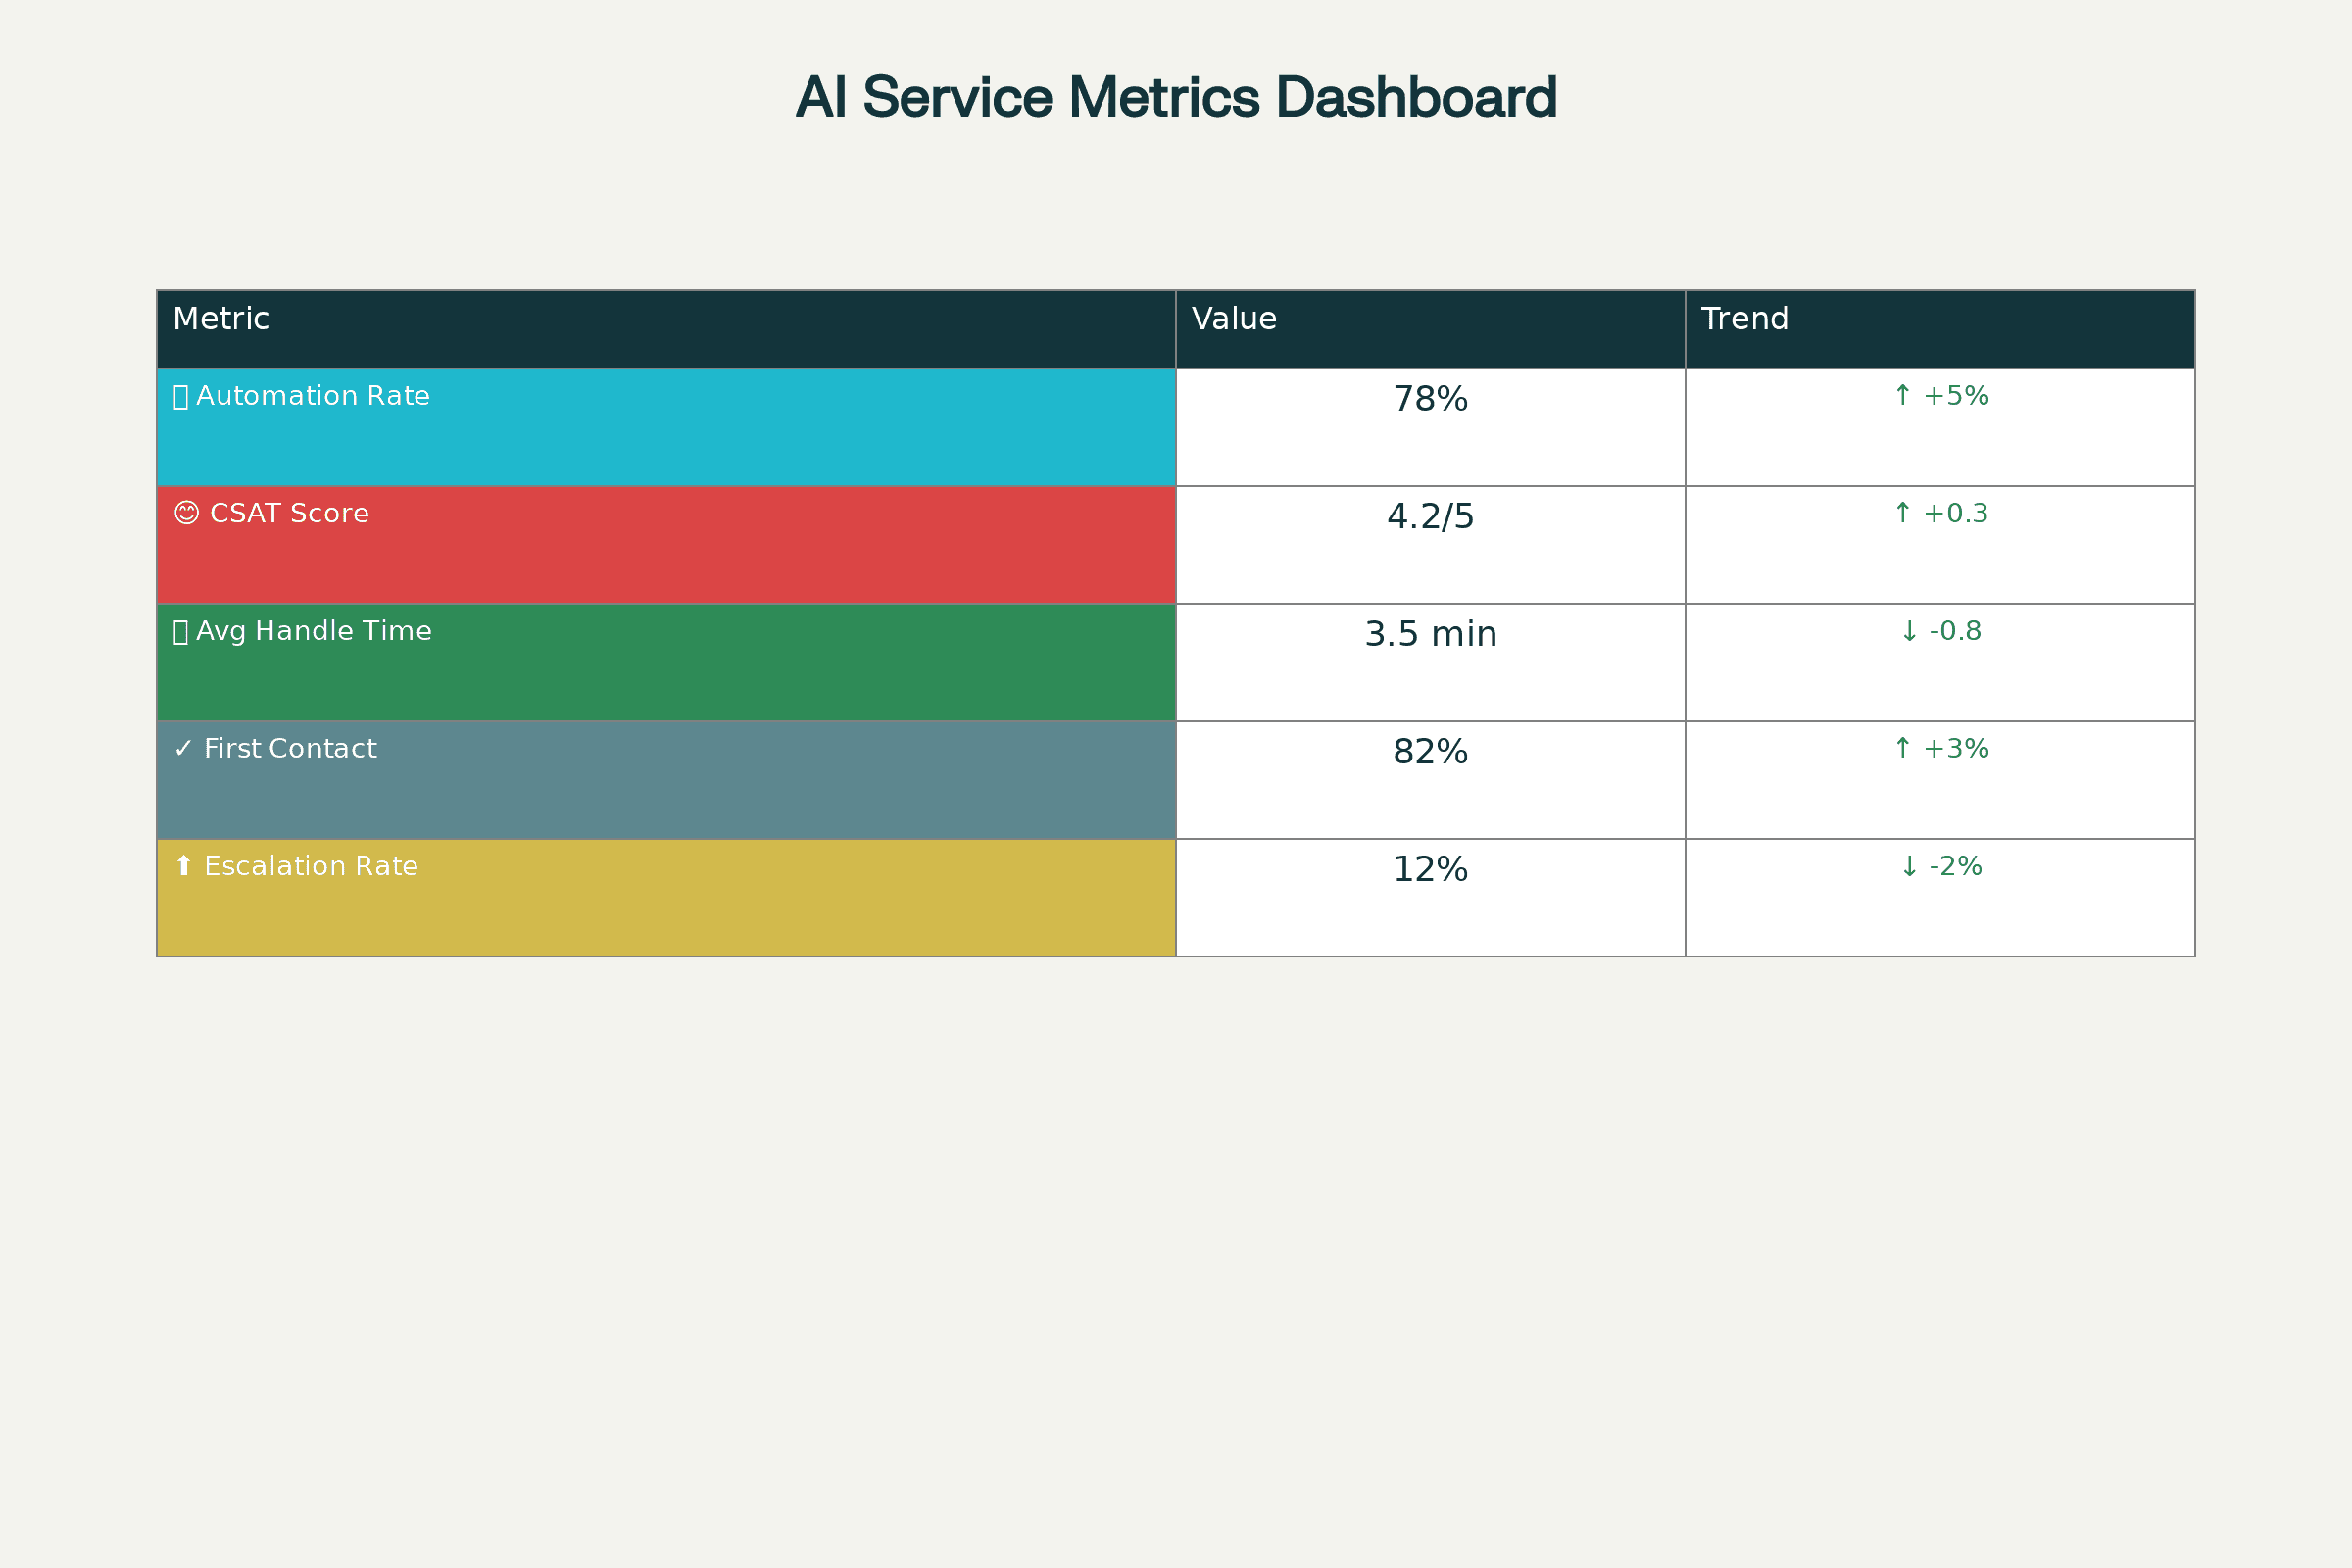This screenshot has width=2352, height=1568.
Task: Click the 4.2/5 CSAT value
Action: click(1431, 516)
